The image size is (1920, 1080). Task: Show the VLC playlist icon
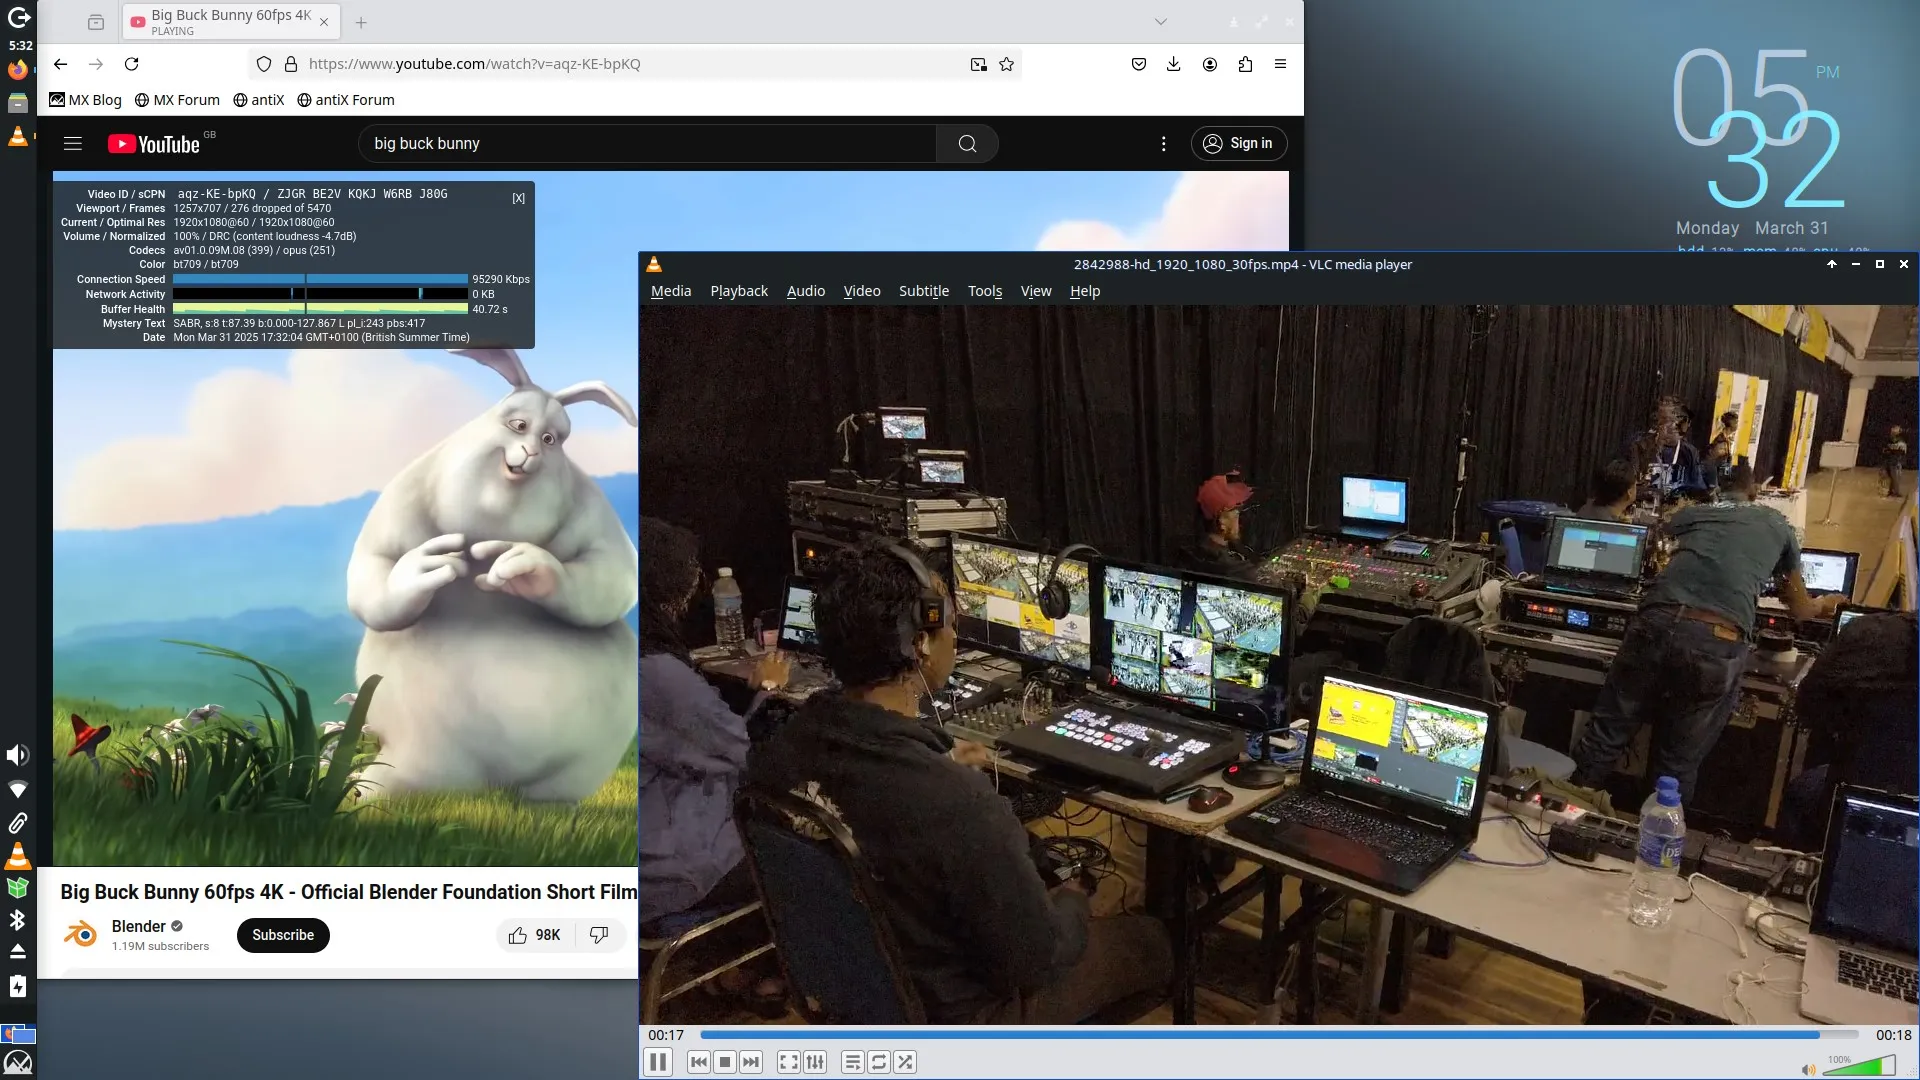click(x=853, y=1062)
